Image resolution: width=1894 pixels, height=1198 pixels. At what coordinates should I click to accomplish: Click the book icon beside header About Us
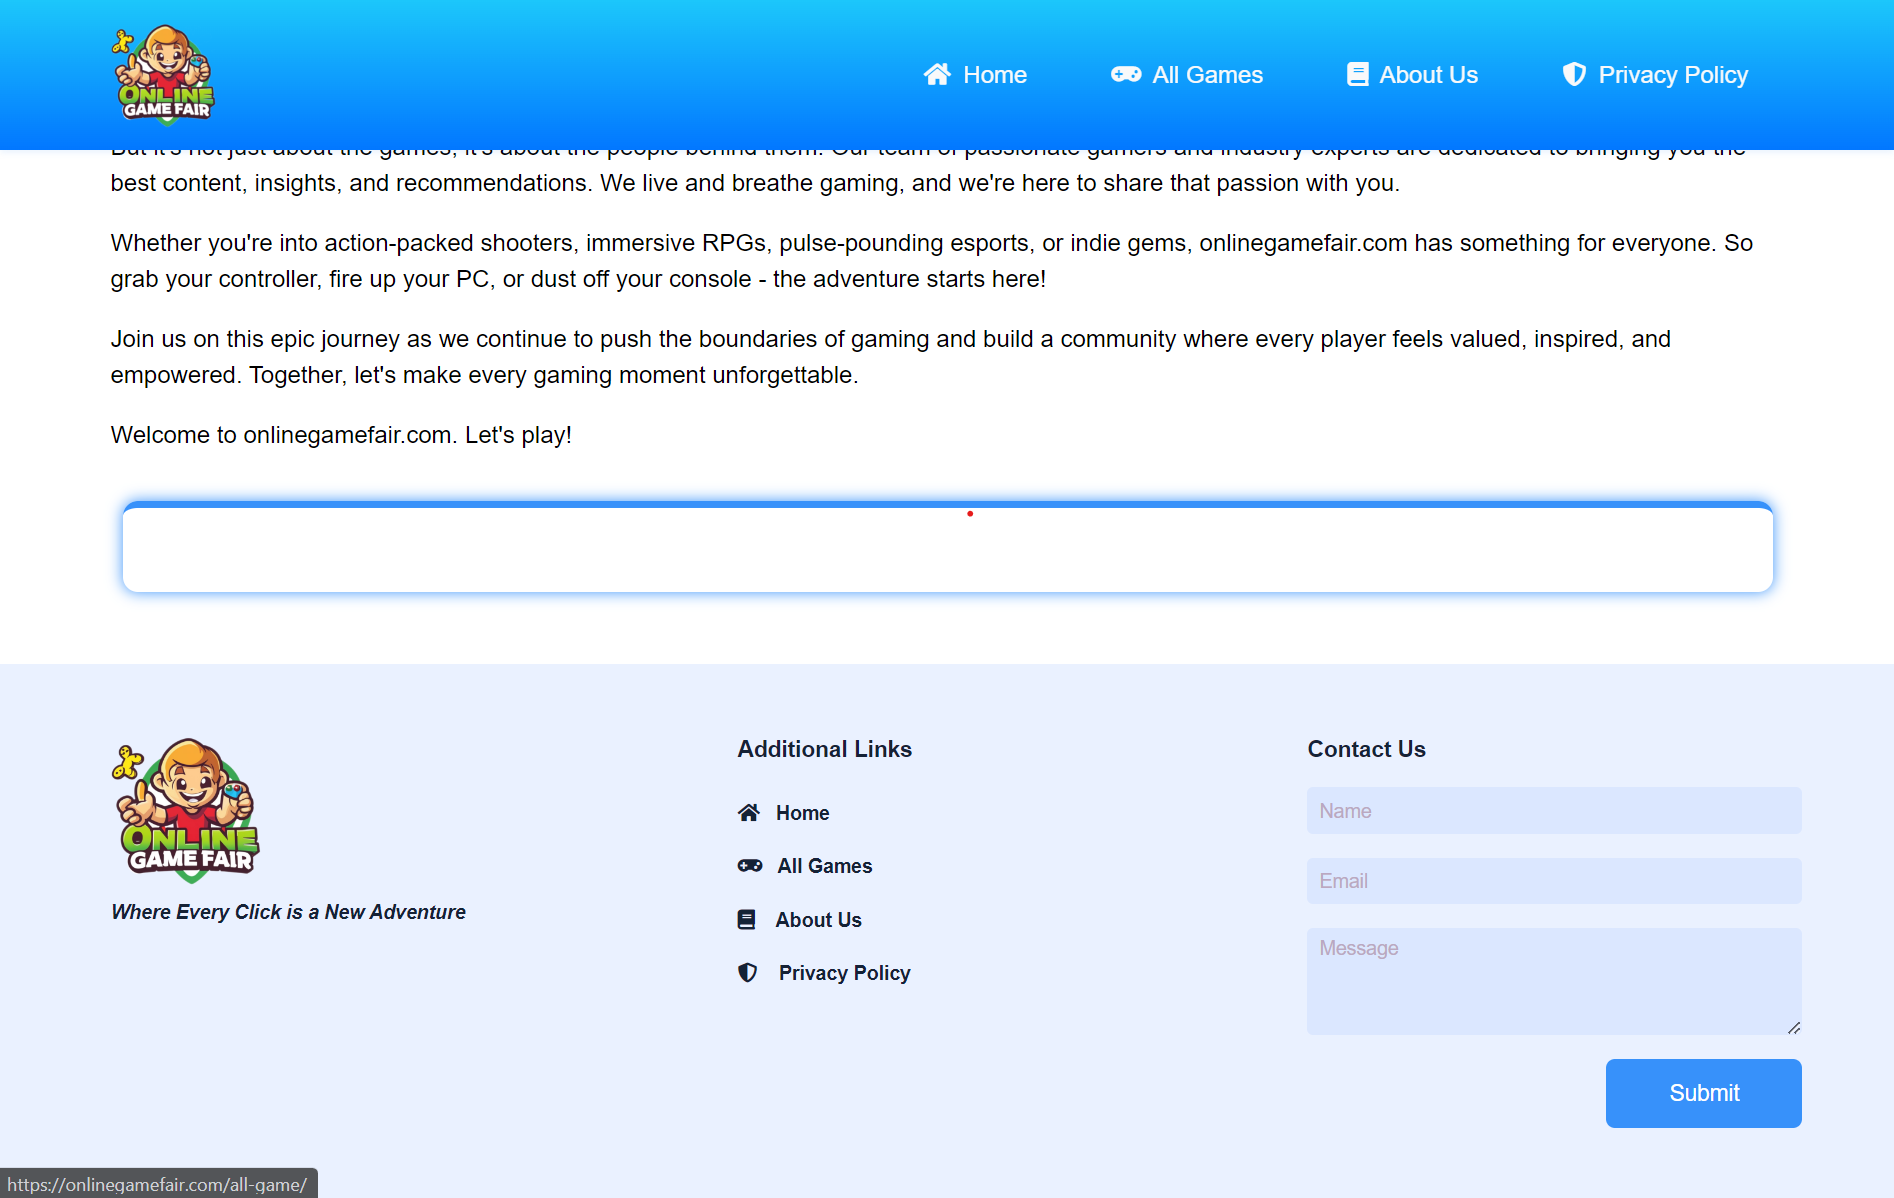[x=1357, y=75]
